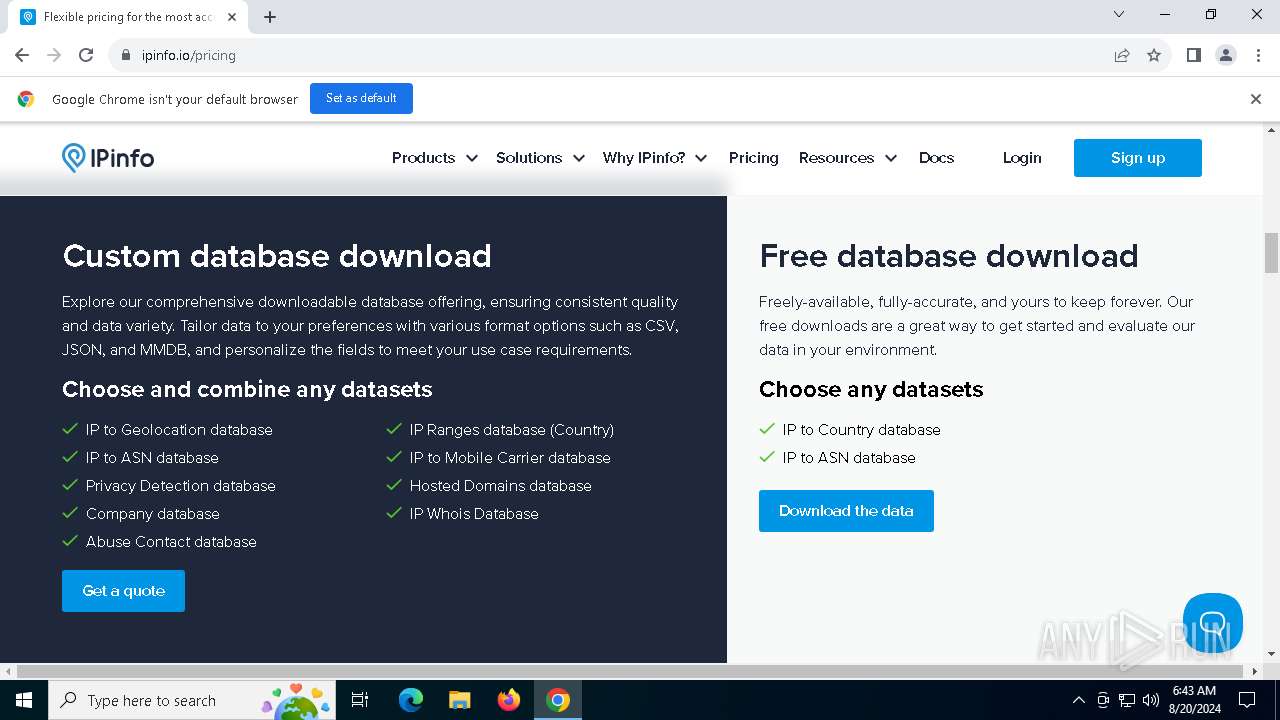
Task: Open the chat support widget
Action: [1212, 622]
